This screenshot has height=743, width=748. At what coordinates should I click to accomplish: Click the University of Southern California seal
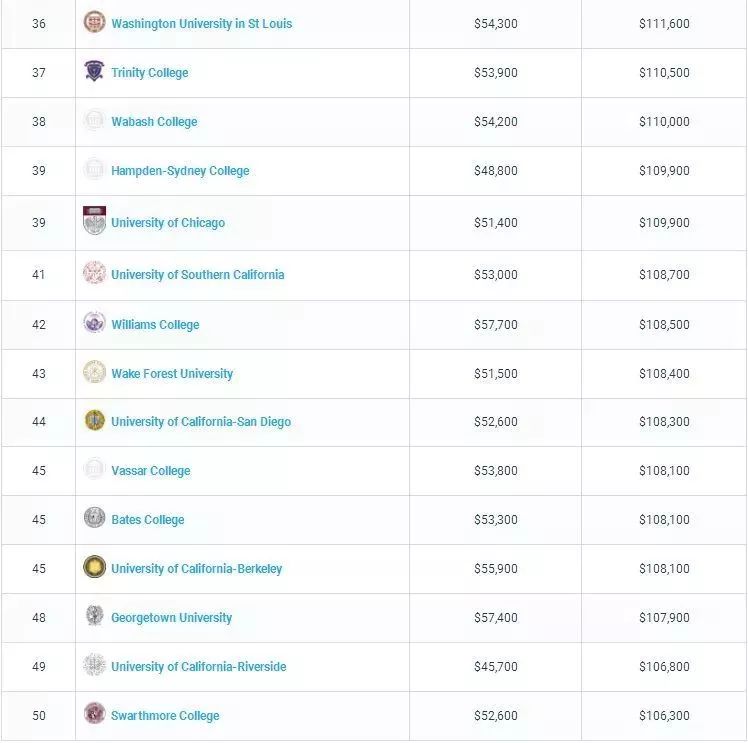(94, 273)
